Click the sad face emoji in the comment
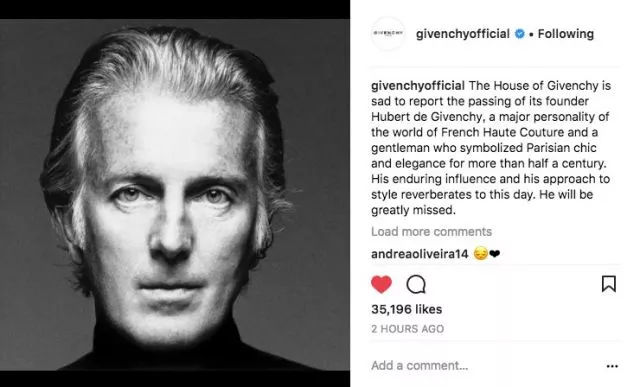Viewport: 640px width, 387px height. pos(480,254)
